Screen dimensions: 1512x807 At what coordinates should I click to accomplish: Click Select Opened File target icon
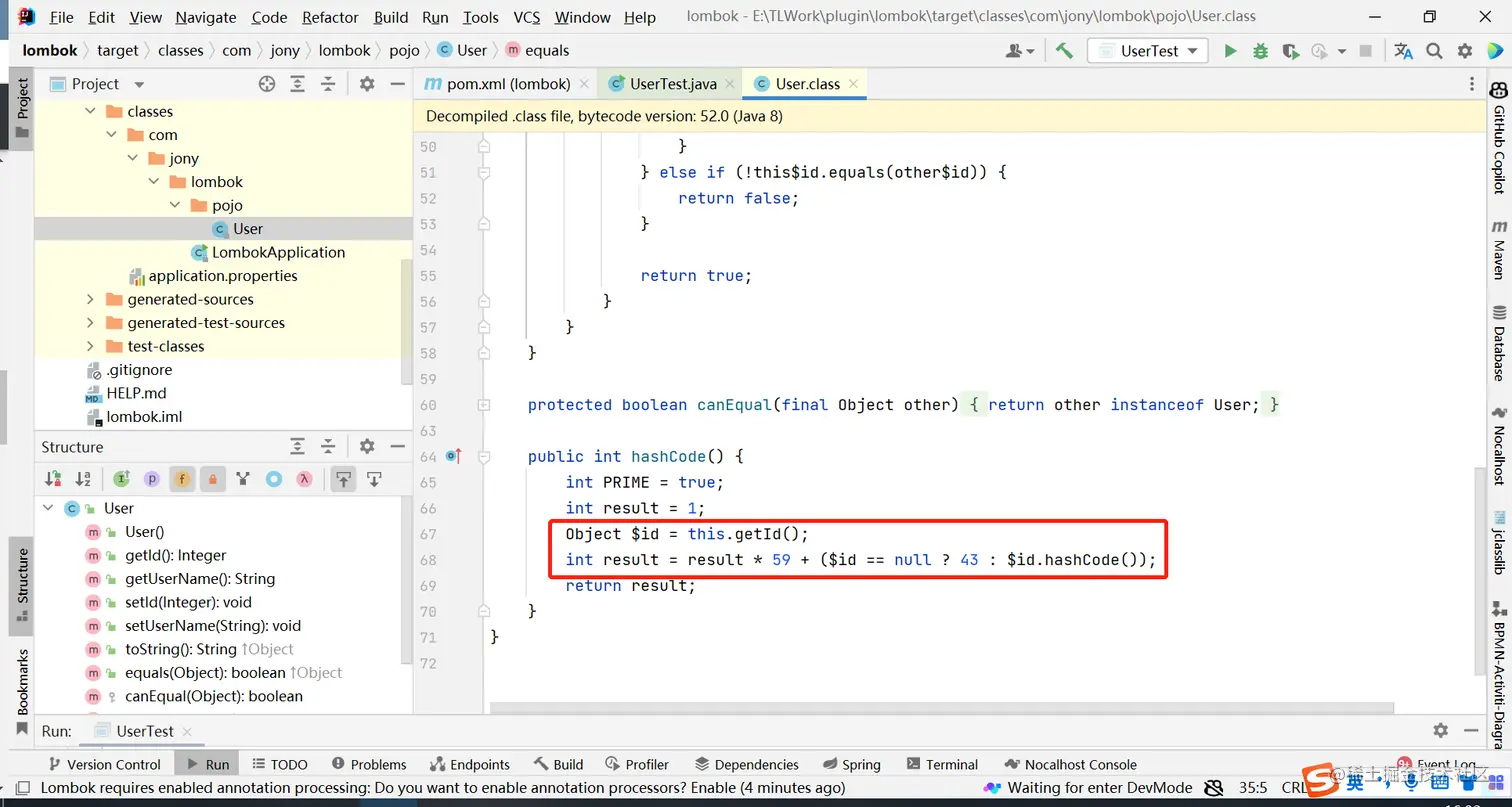pyautogui.click(x=267, y=84)
